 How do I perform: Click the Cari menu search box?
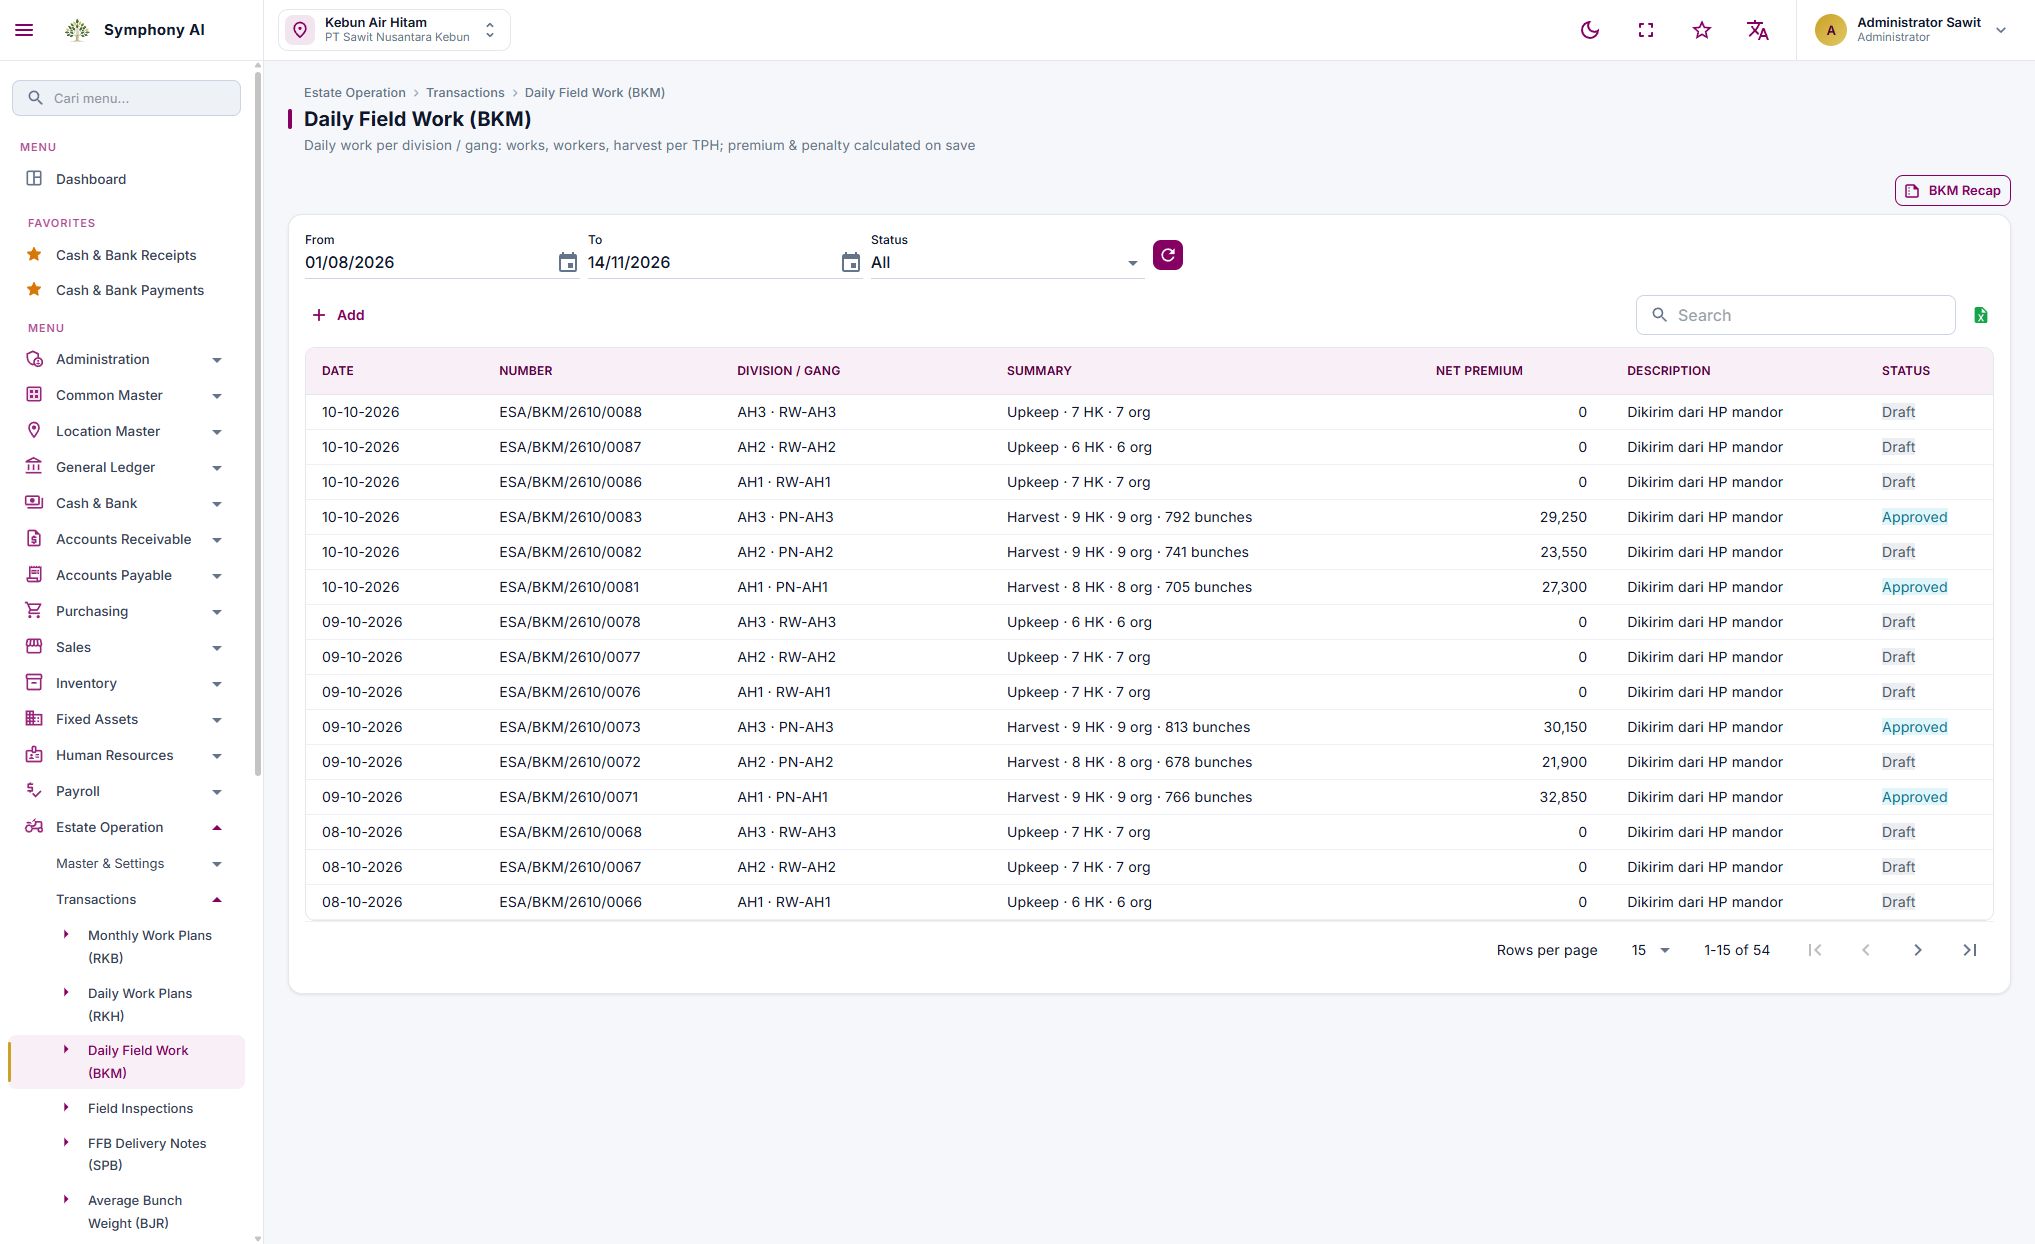point(126,98)
